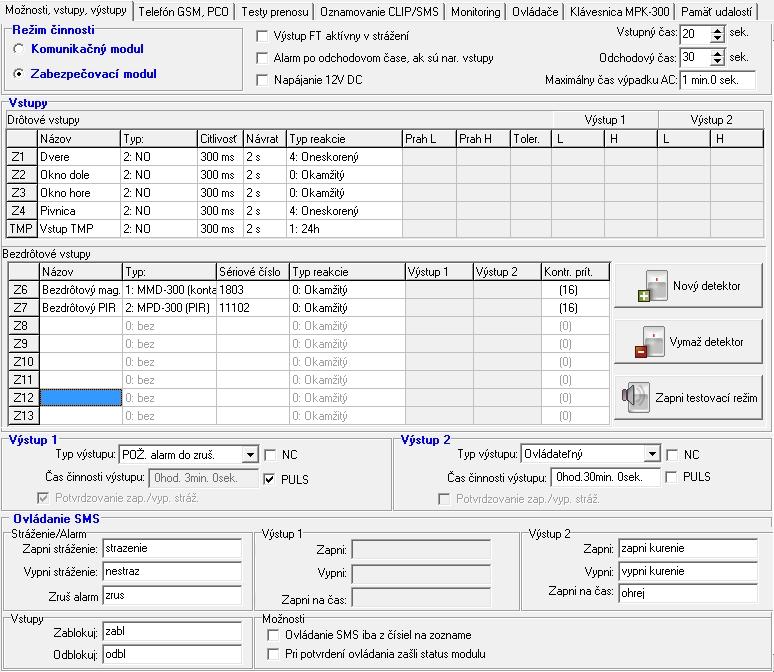Click Okno dole name cell
The width and height of the screenshot is (774, 672).
79,175
